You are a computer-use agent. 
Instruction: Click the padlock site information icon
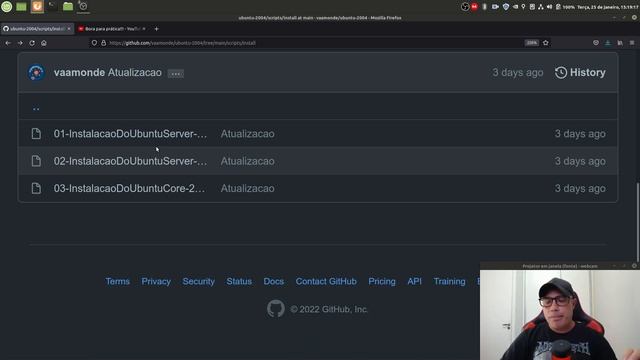pos(104,43)
